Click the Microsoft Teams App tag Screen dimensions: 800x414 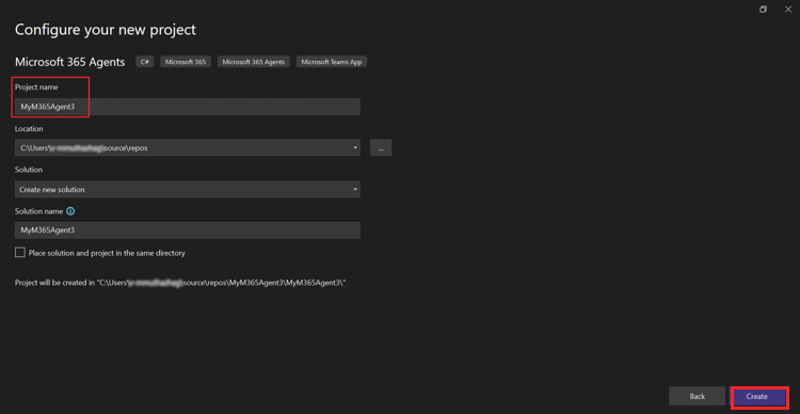[332, 62]
